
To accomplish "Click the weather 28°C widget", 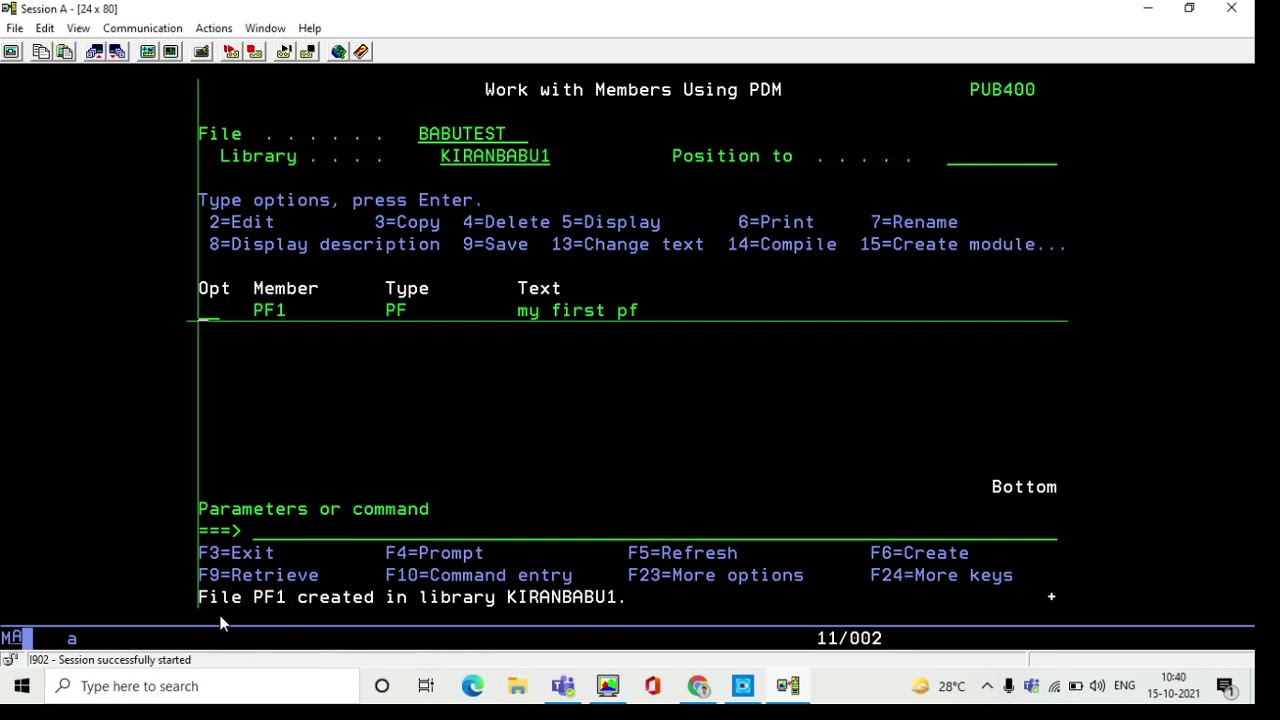I will click(x=938, y=686).
